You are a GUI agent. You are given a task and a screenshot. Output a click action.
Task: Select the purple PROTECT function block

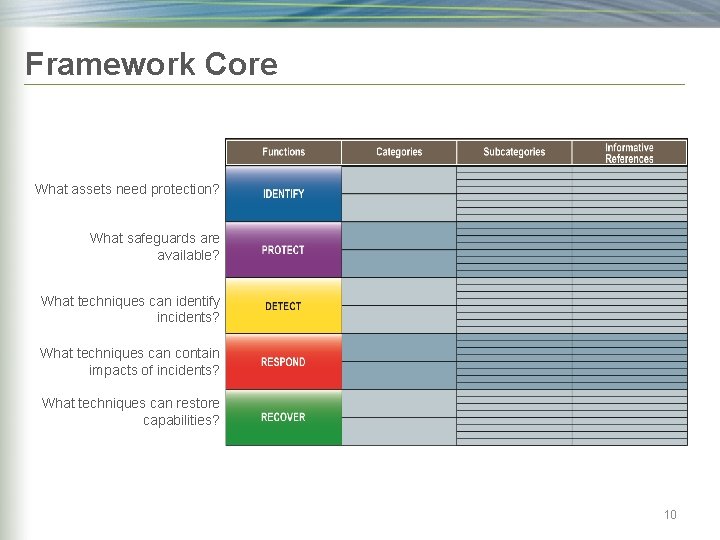(x=284, y=250)
